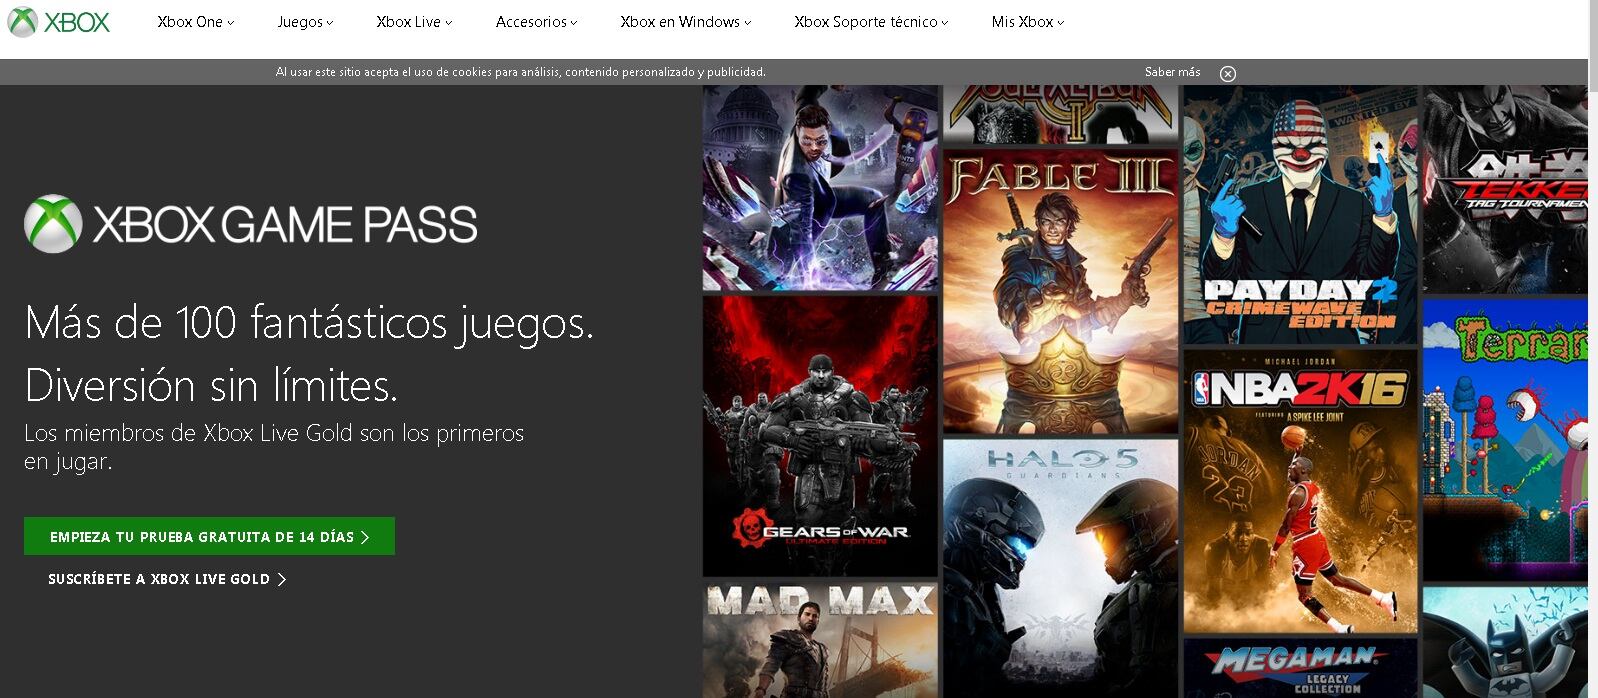The width and height of the screenshot is (1598, 698).
Task: Open the Accesorios menu
Action: pyautogui.click(x=536, y=22)
